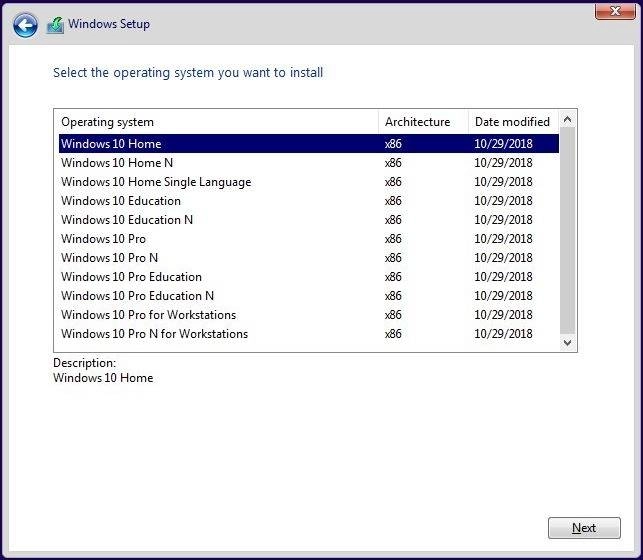
Task: Select Windows 10 Home Single Language
Action: click(x=309, y=182)
